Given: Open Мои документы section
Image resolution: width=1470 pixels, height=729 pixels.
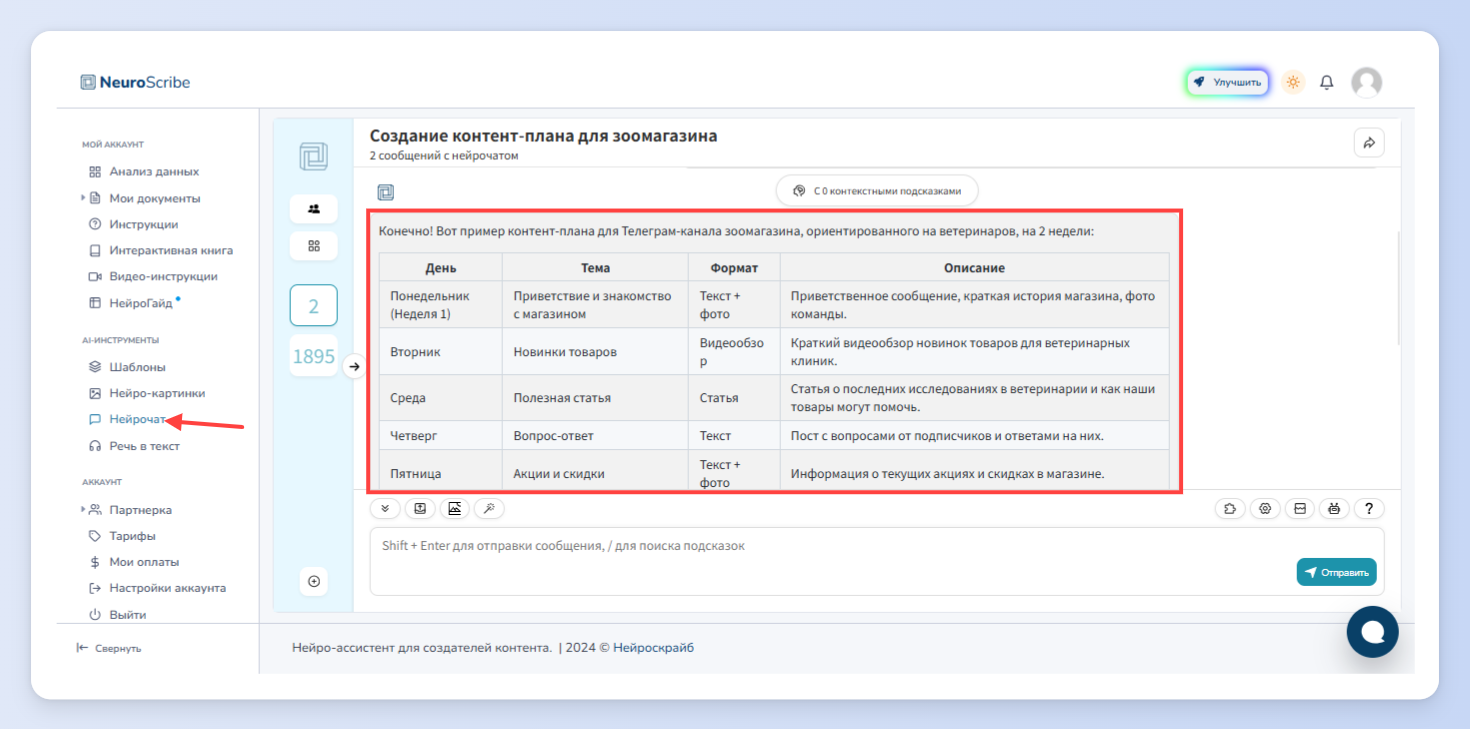Looking at the screenshot, I should tap(155, 198).
